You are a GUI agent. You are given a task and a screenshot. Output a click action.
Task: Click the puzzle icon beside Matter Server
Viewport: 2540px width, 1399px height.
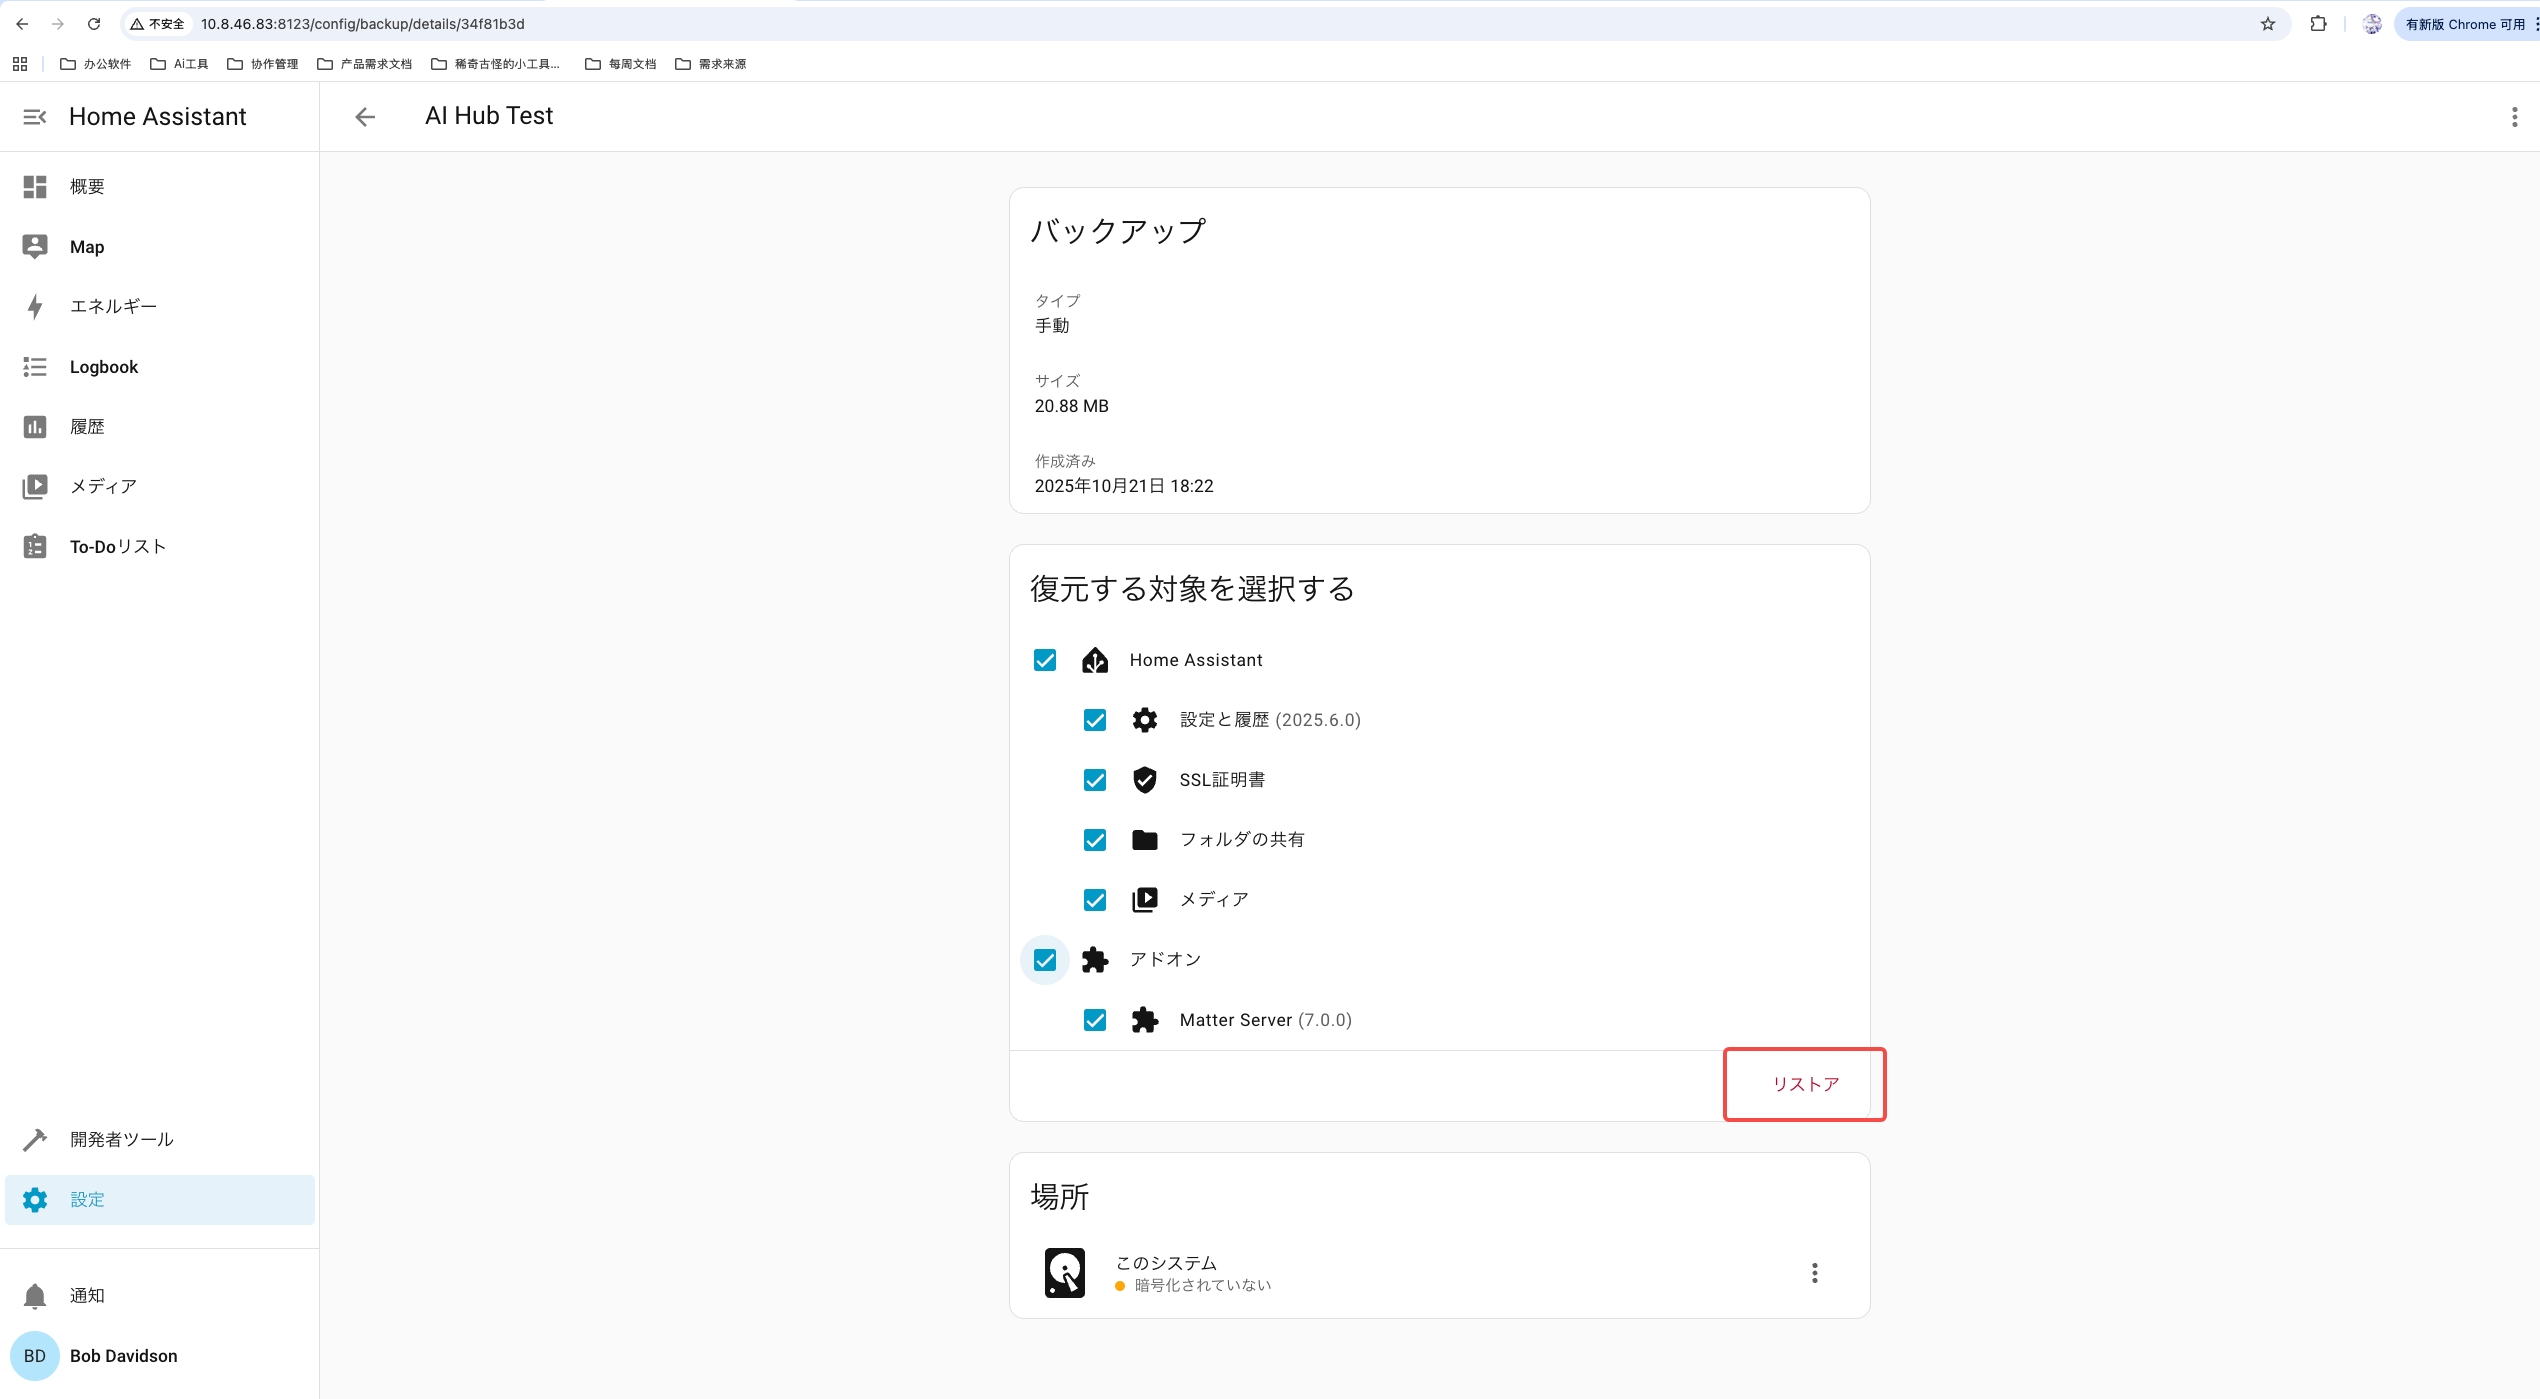pyautogui.click(x=1145, y=1020)
